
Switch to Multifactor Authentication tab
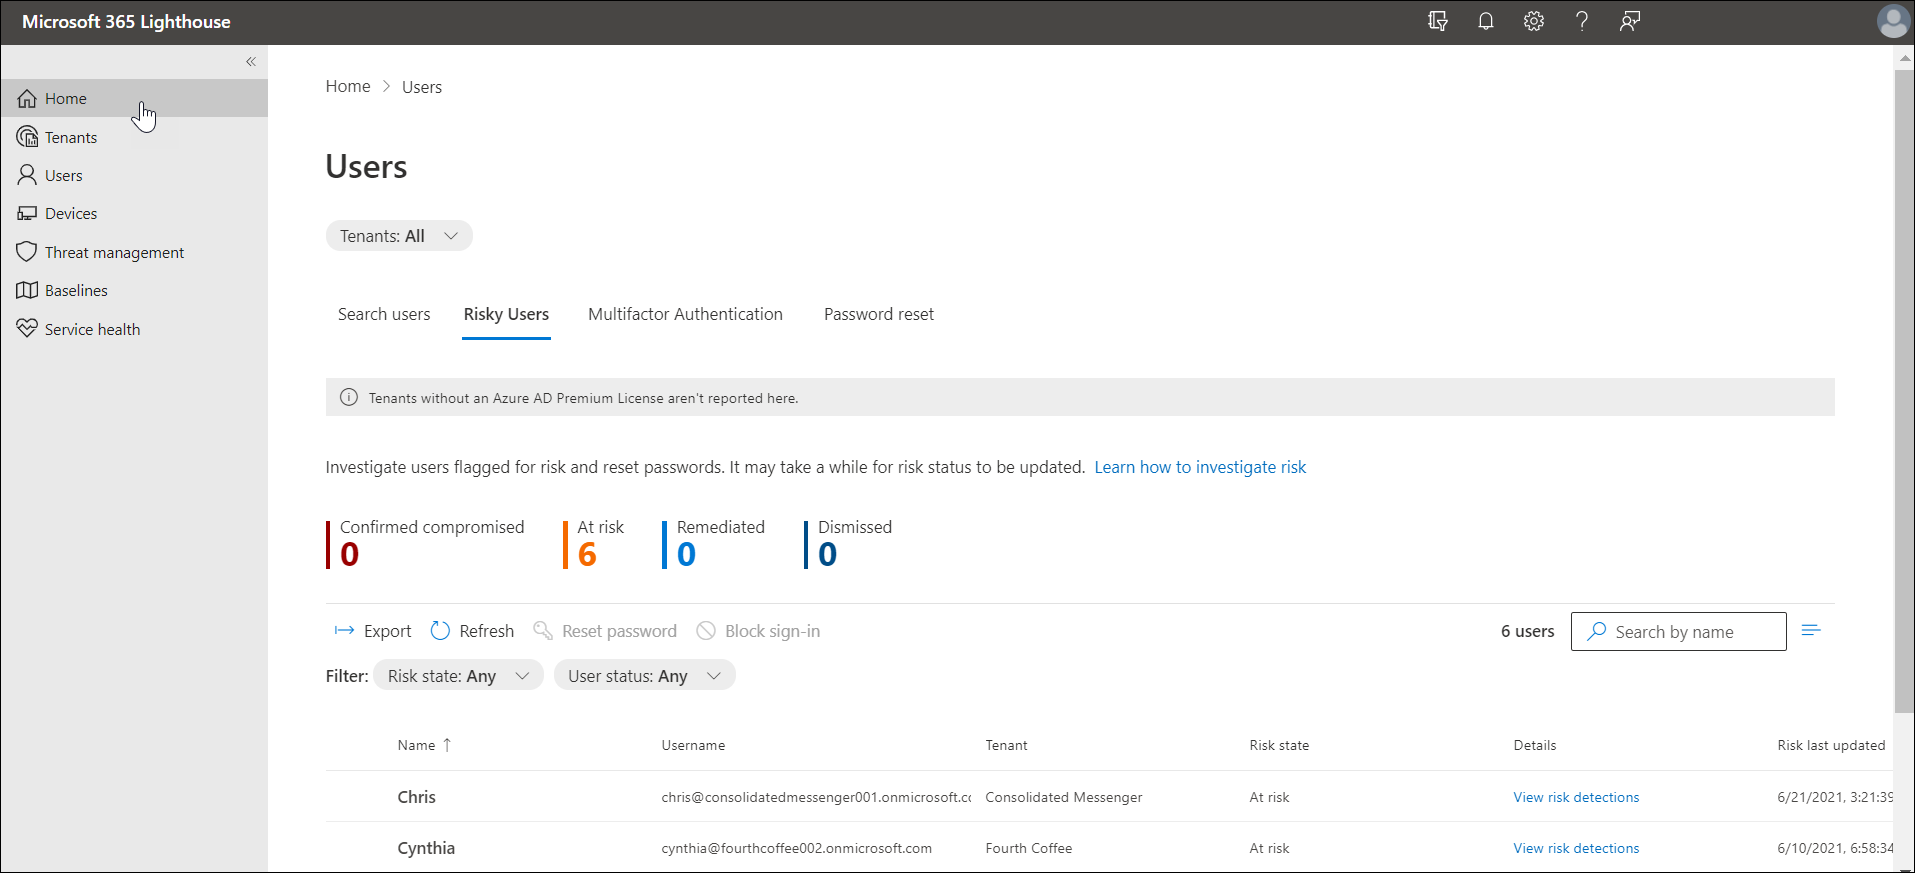(685, 314)
